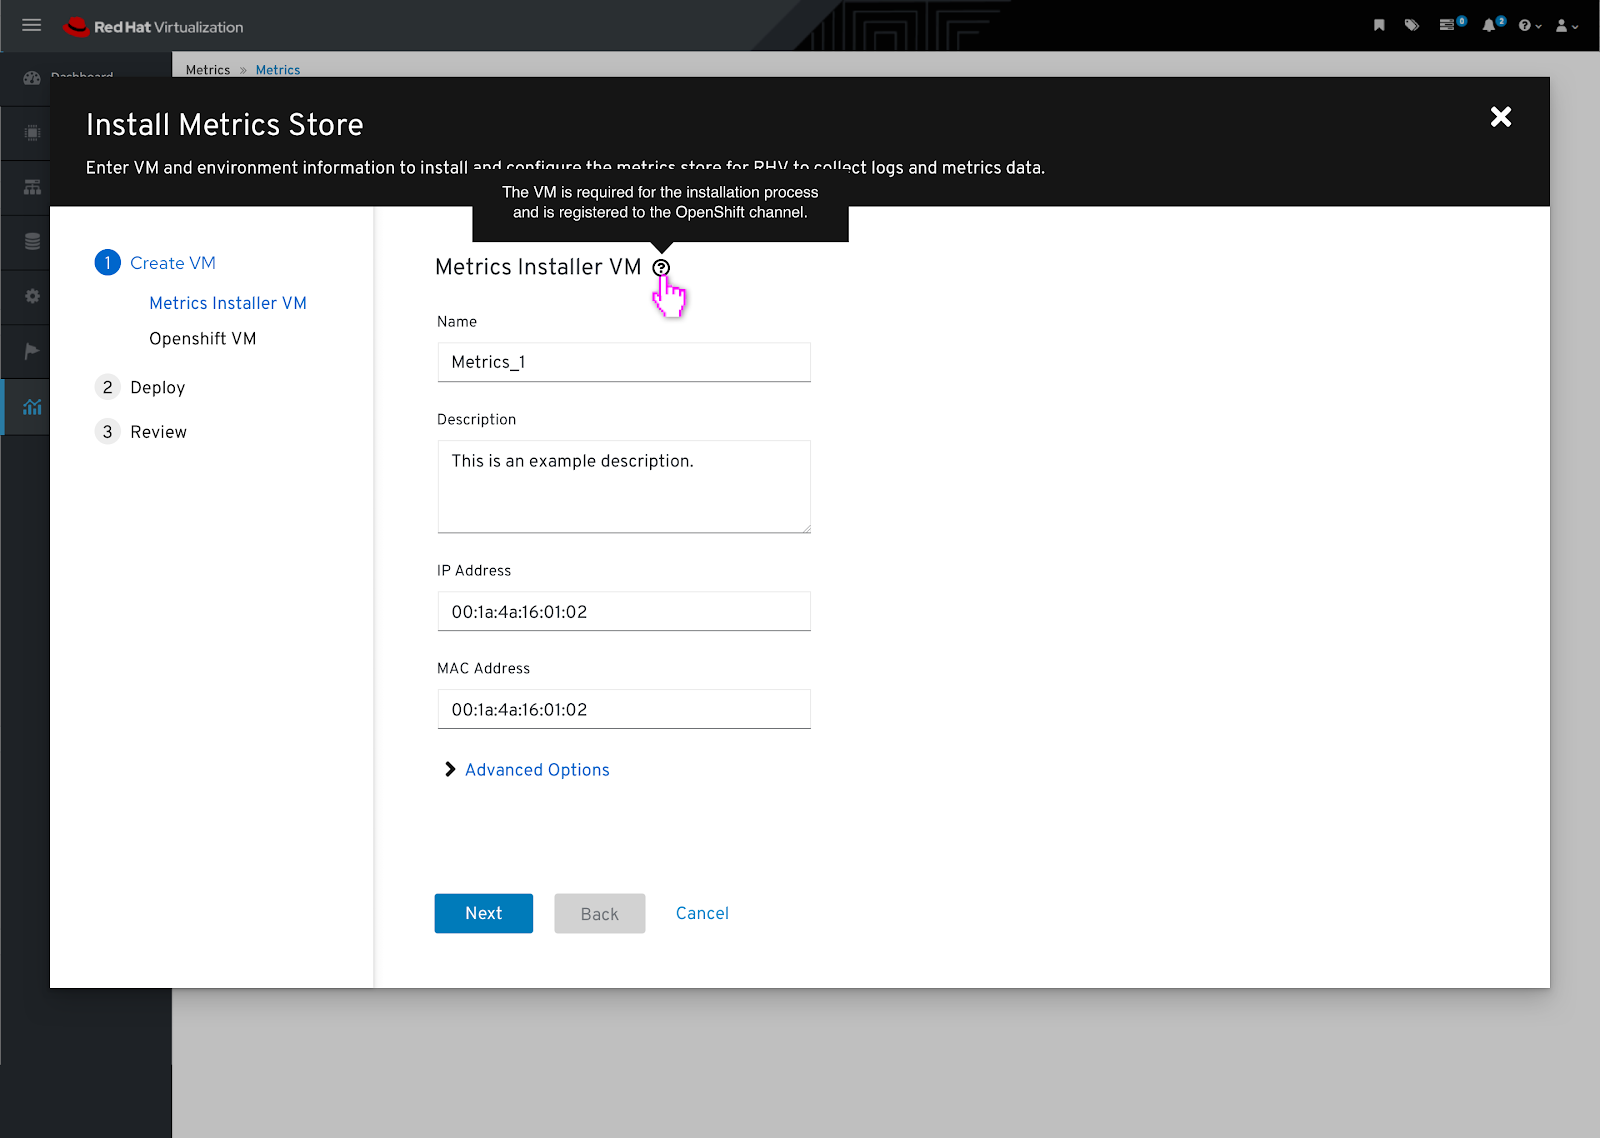Viewport: 1600px width, 1138px height.
Task: Open the Dashboard sidebar icon
Action: coord(32,78)
